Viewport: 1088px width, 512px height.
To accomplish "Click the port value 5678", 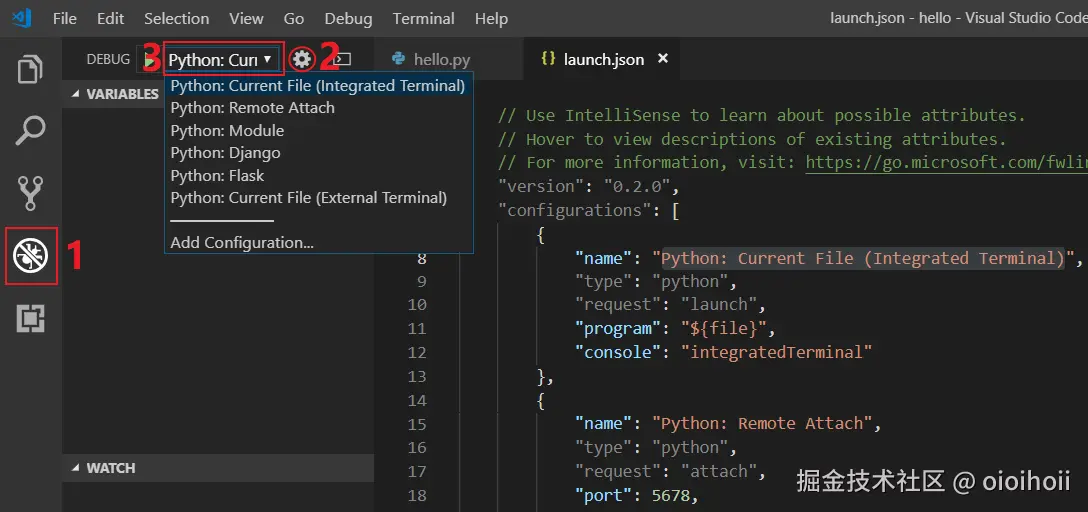I will pos(670,496).
